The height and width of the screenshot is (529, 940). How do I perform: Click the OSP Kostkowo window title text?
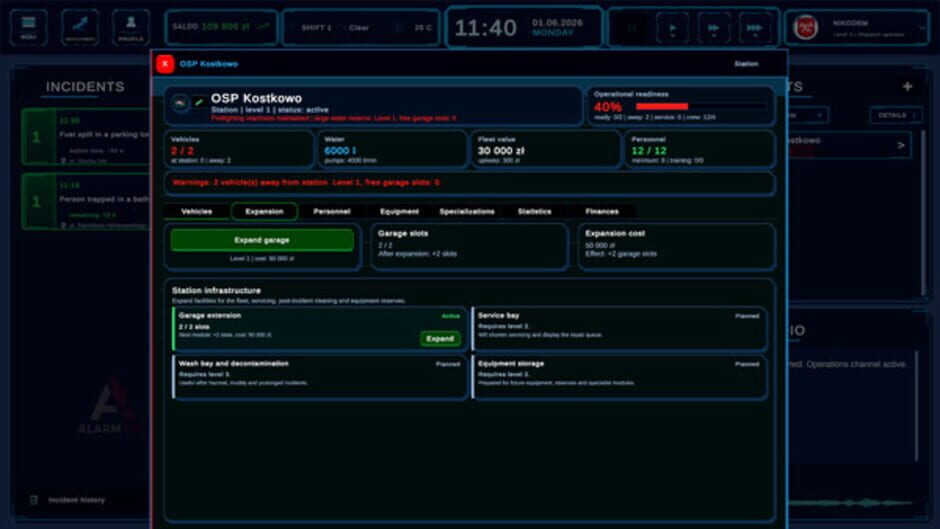click(x=209, y=64)
